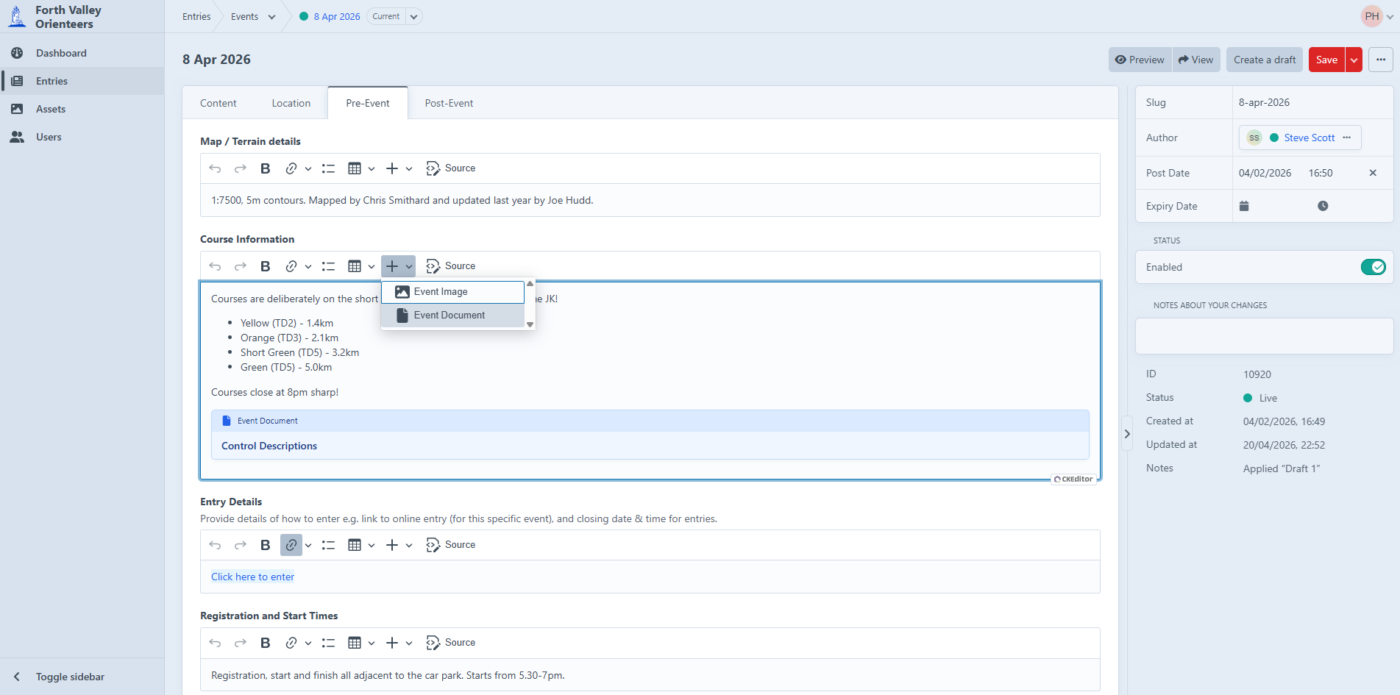The width and height of the screenshot is (1400, 695).
Task: Expand the Save button dropdown arrow
Action: [x=1354, y=60]
